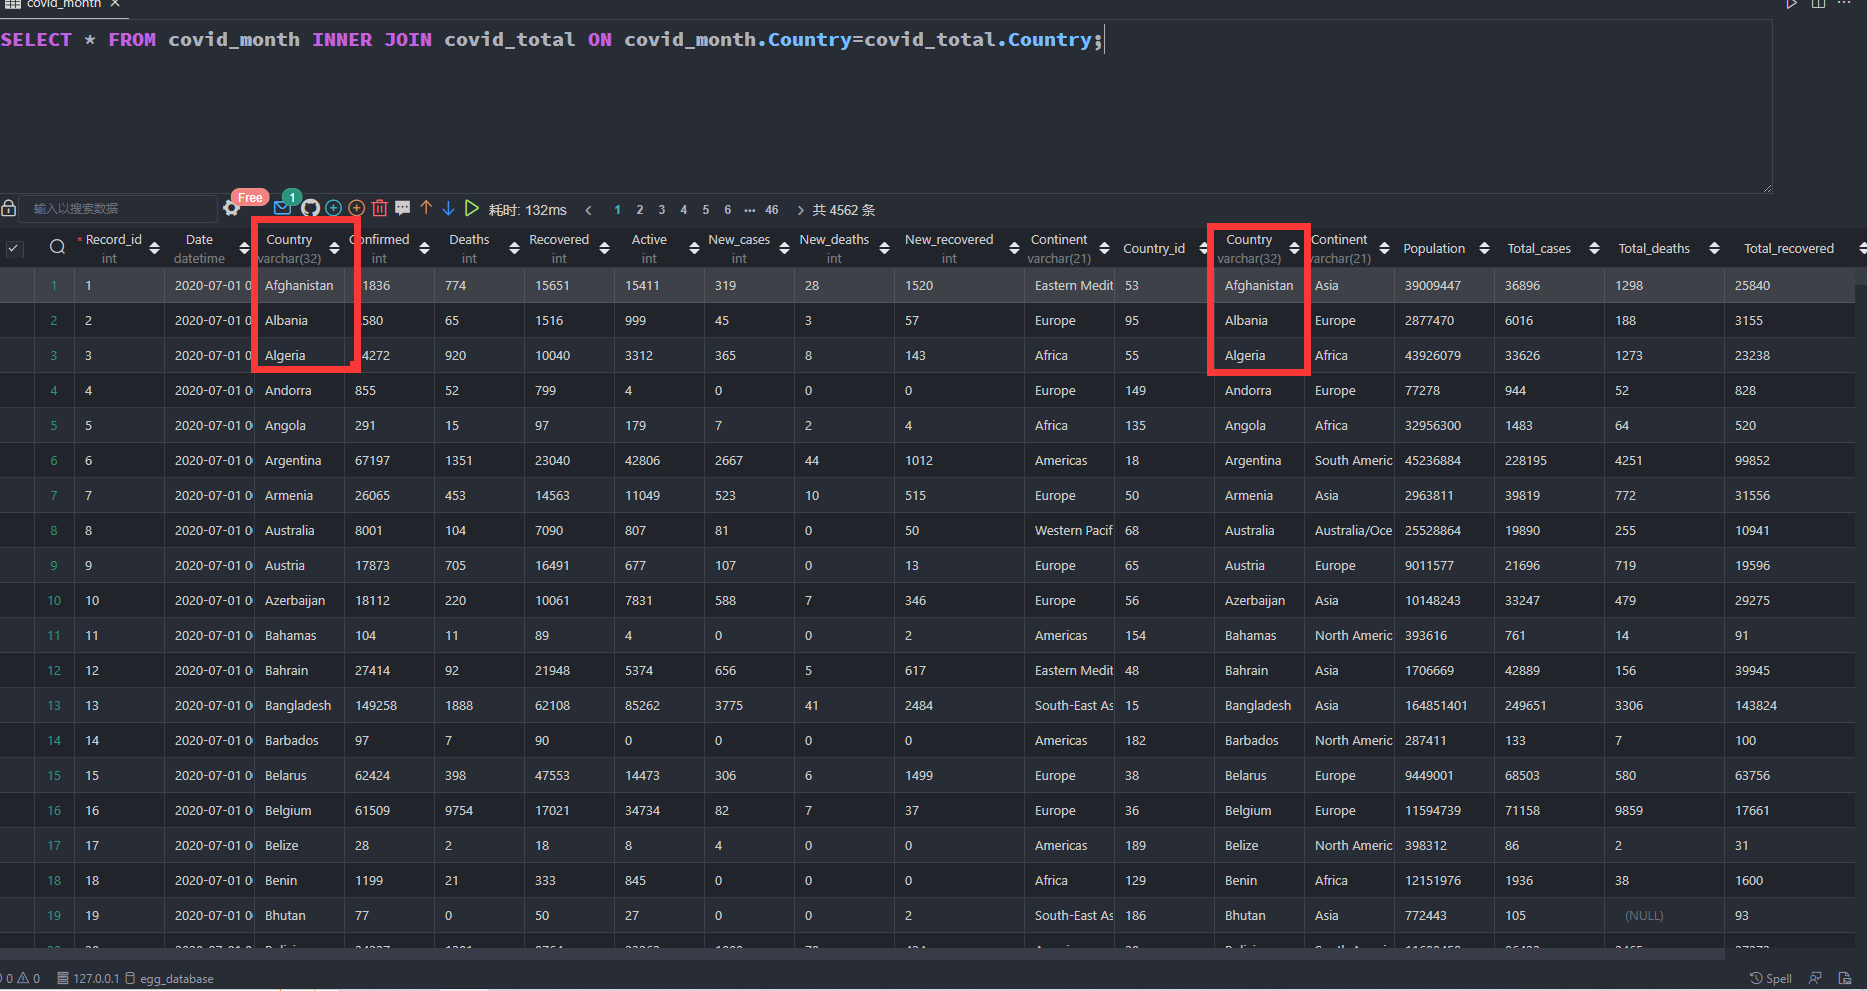Toggle sort arrows on Deaths column
Screen dimensions: 1867x991
click(514, 248)
